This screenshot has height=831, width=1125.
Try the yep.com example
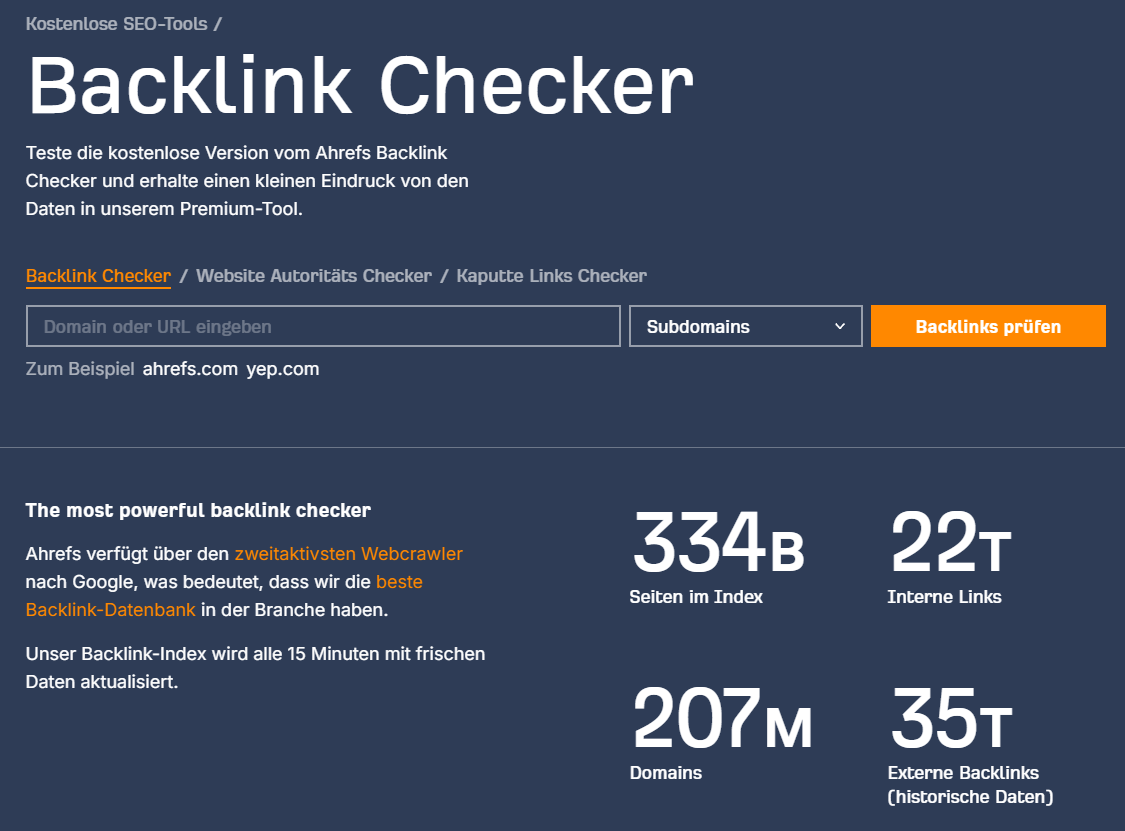(x=283, y=368)
